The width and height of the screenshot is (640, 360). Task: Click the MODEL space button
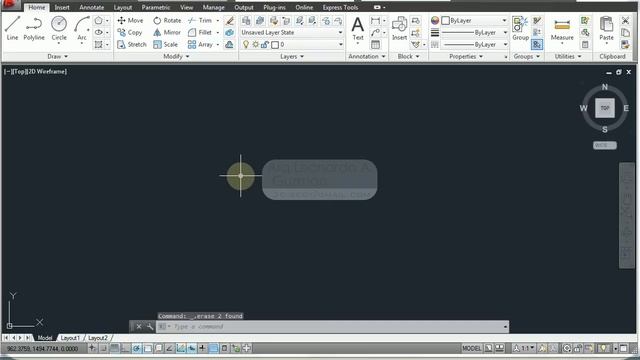pos(471,348)
